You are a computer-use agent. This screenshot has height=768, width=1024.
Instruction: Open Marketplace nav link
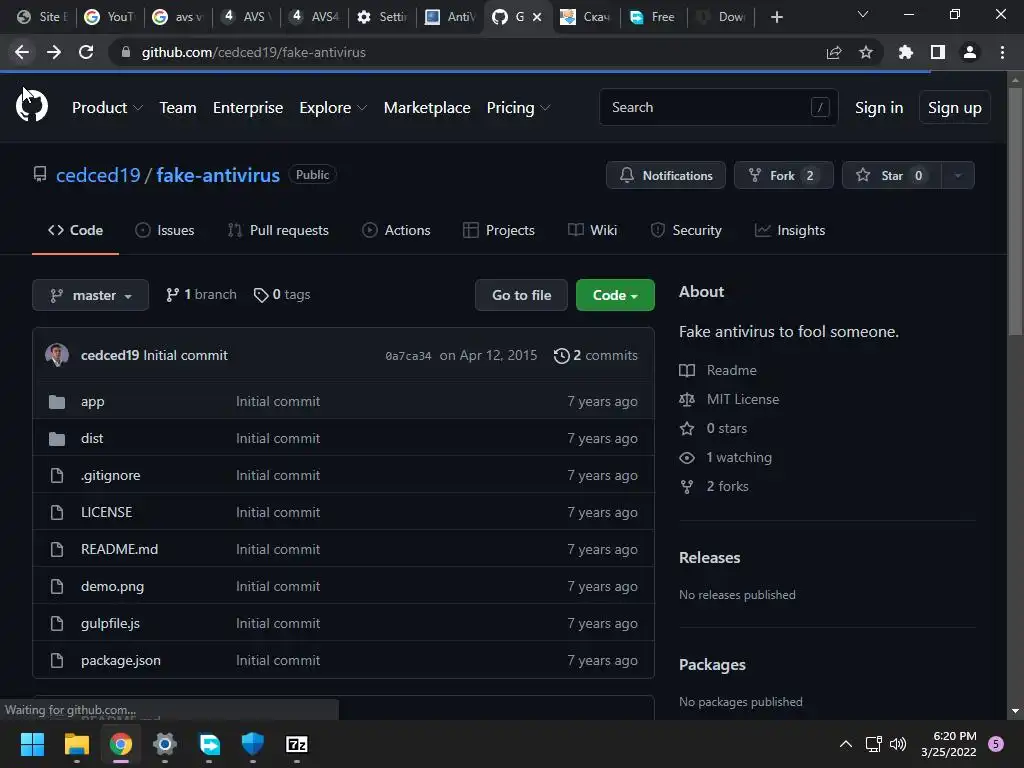426,108
